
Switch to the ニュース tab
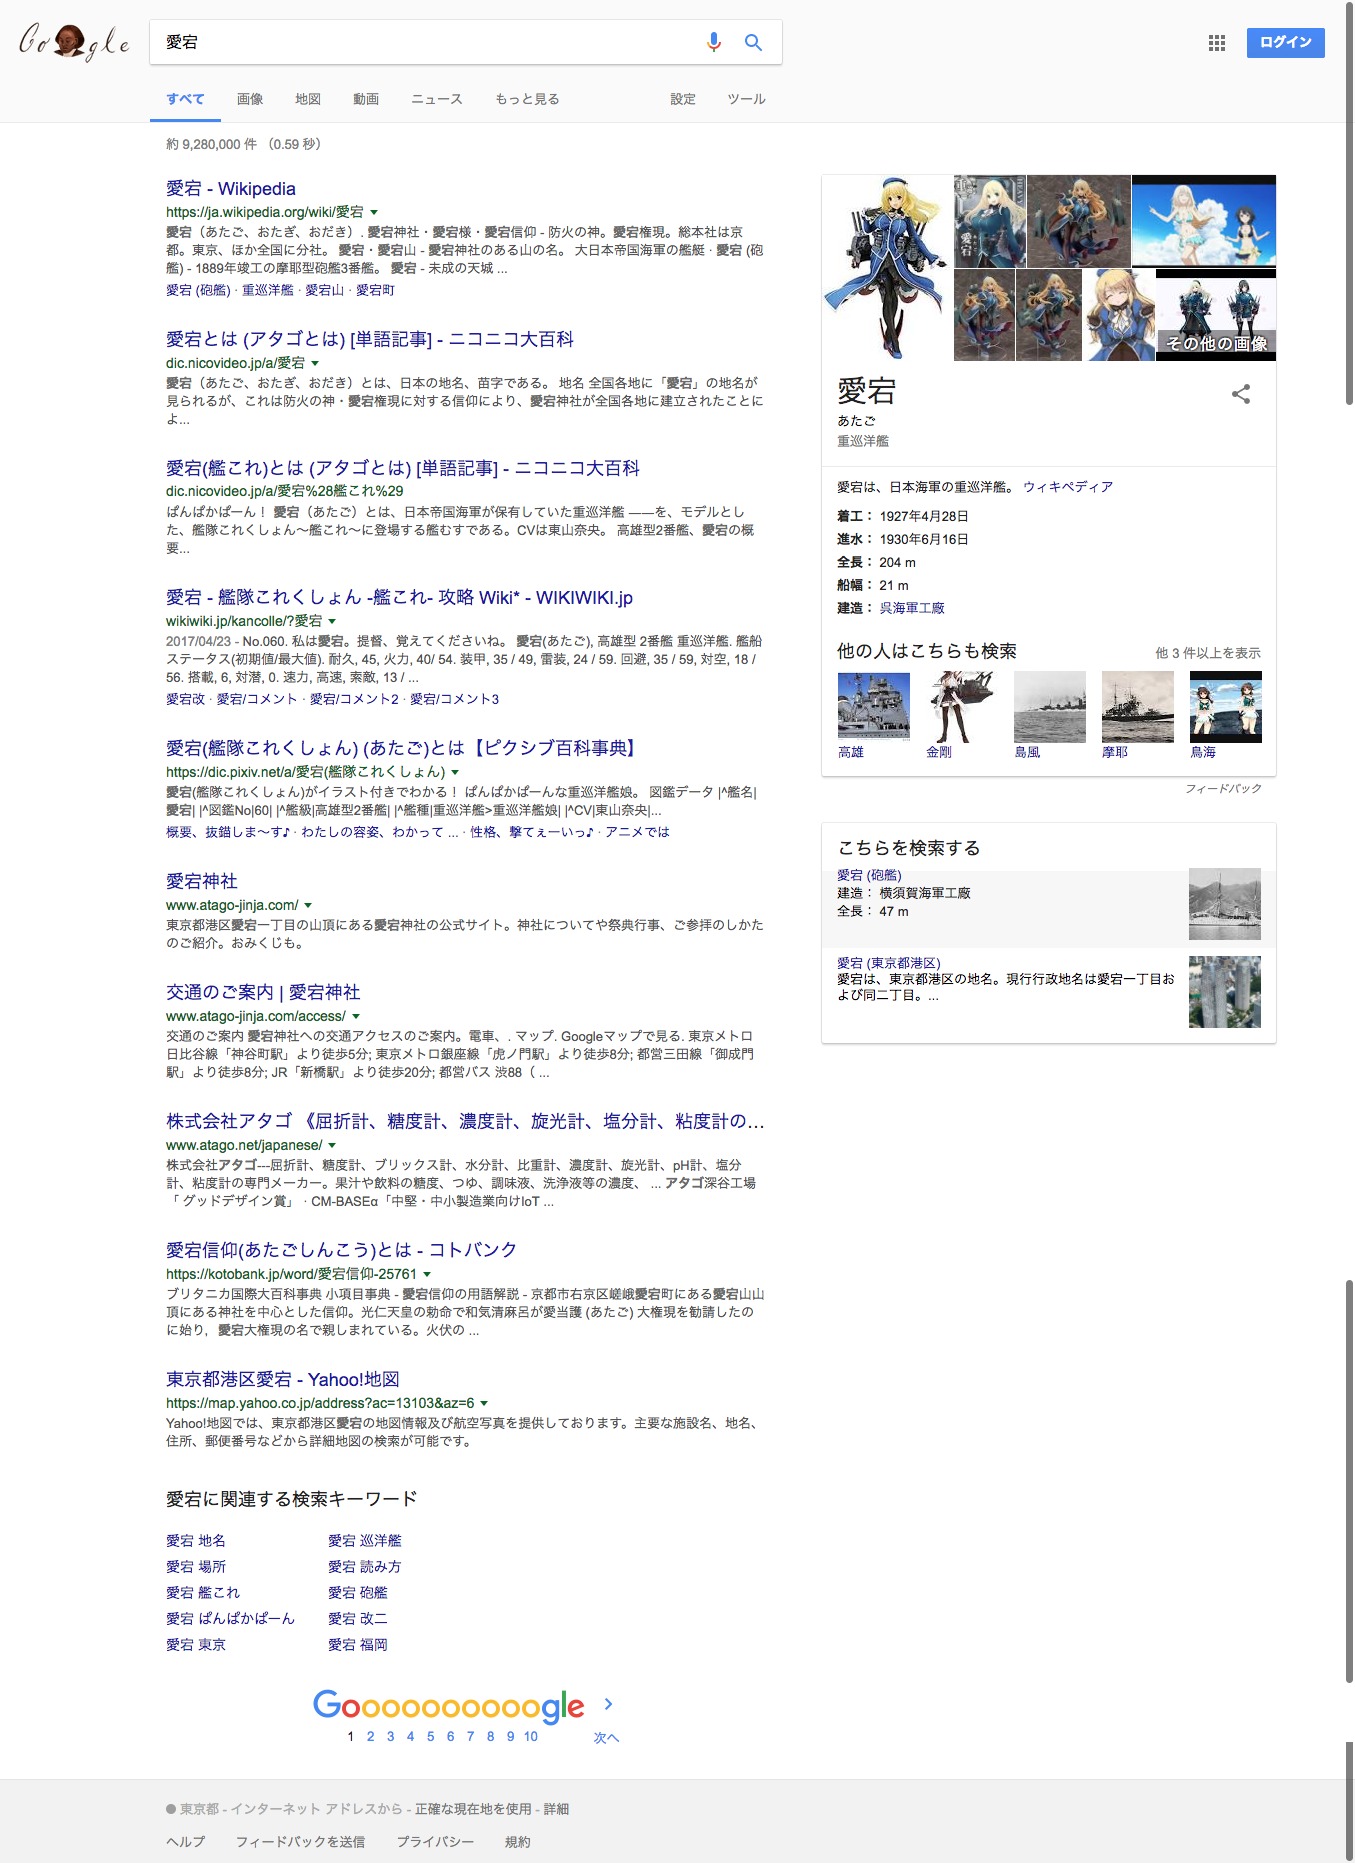pyautogui.click(x=436, y=99)
